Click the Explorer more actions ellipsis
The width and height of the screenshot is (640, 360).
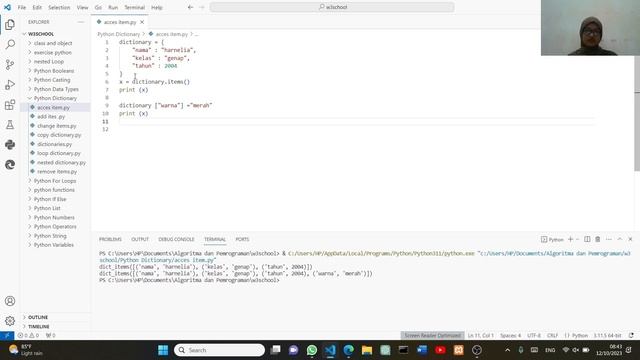pos(80,22)
